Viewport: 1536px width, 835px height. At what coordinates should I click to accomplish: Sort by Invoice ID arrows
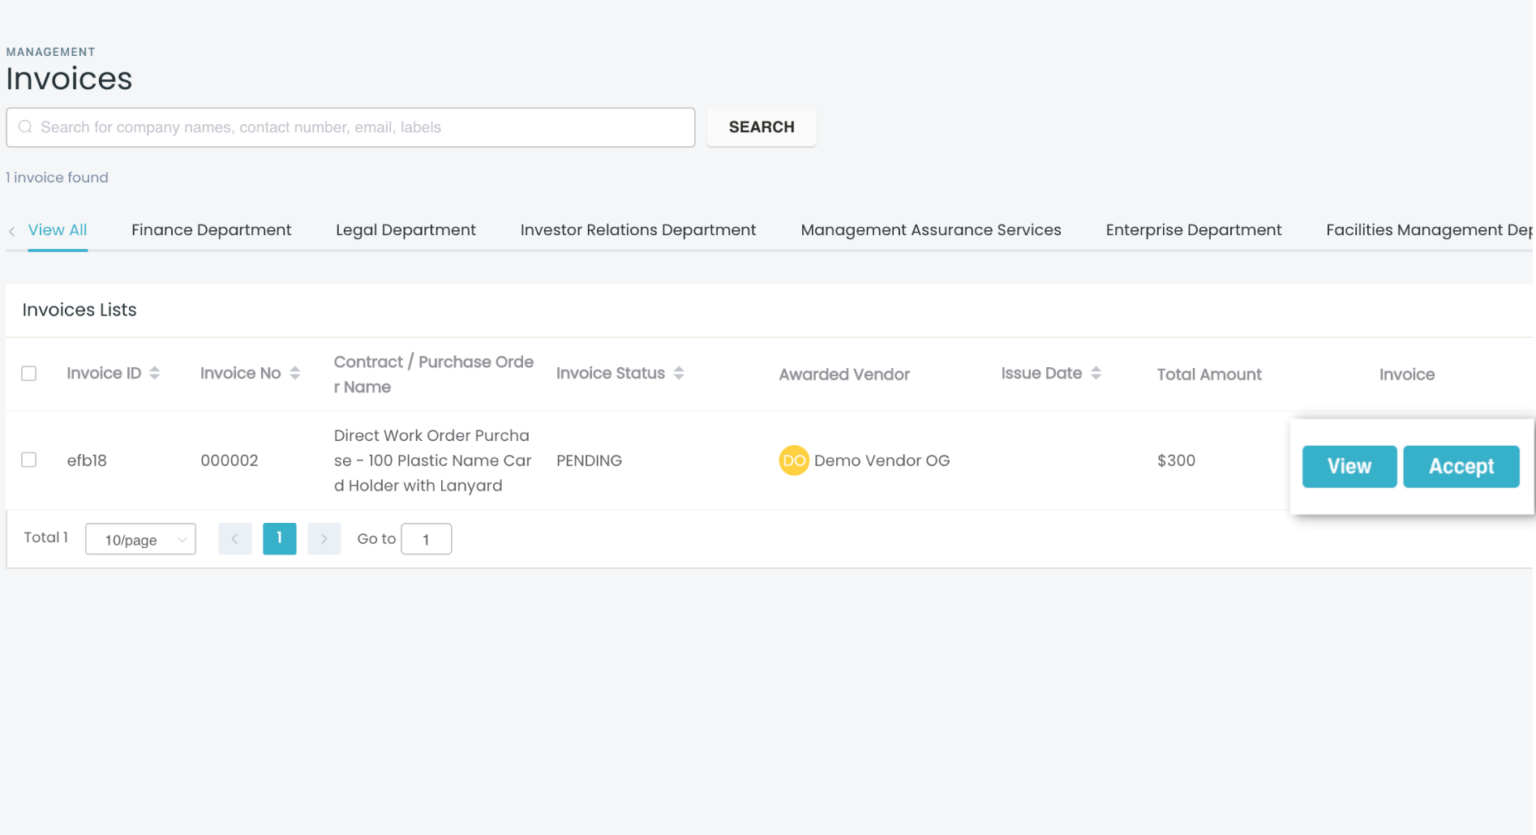tap(154, 373)
